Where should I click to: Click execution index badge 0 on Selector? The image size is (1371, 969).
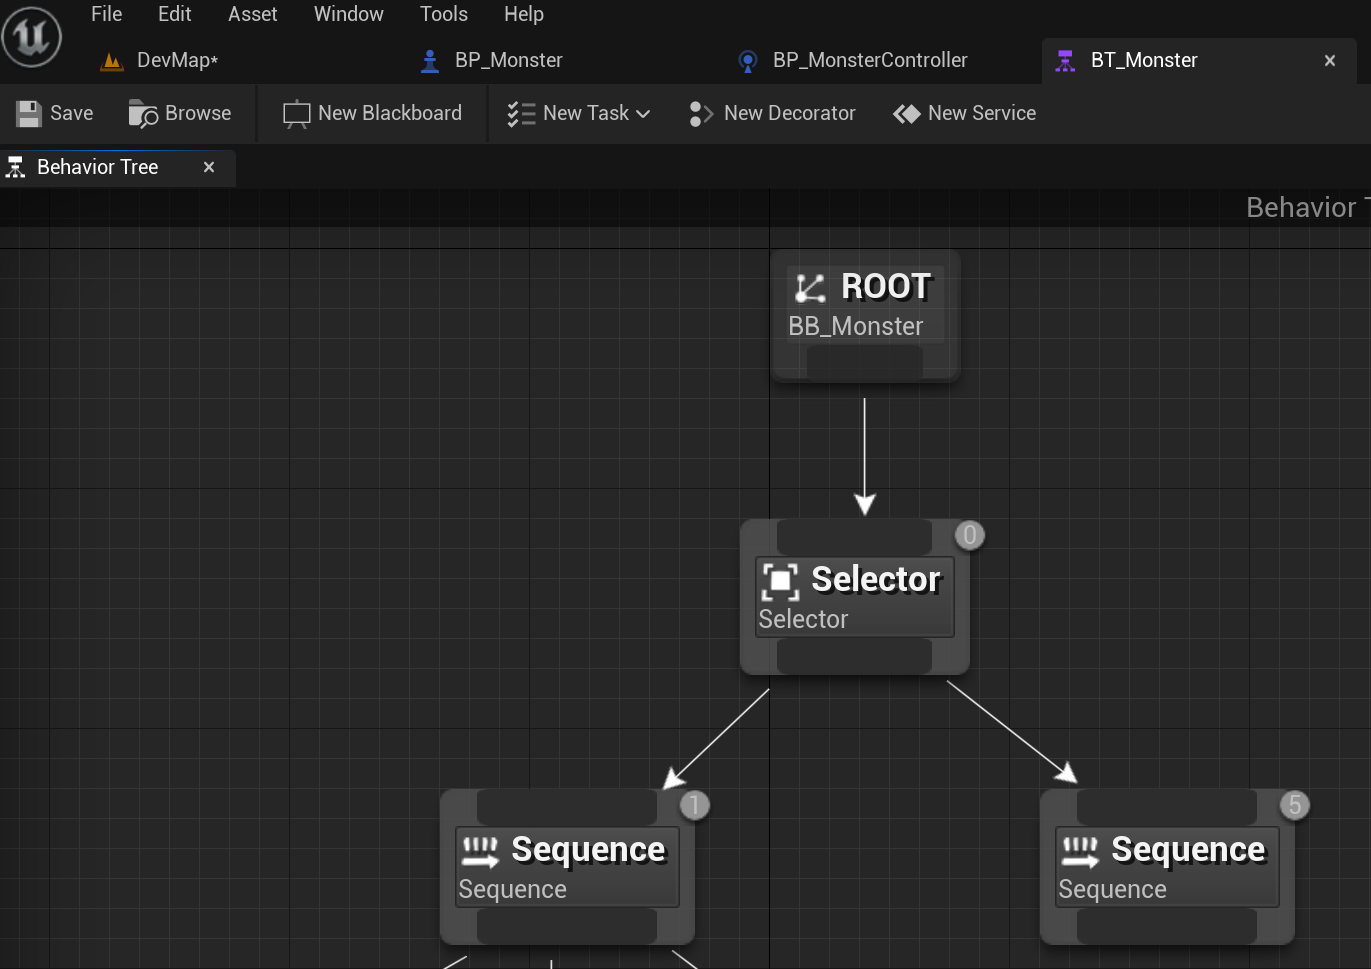969,535
